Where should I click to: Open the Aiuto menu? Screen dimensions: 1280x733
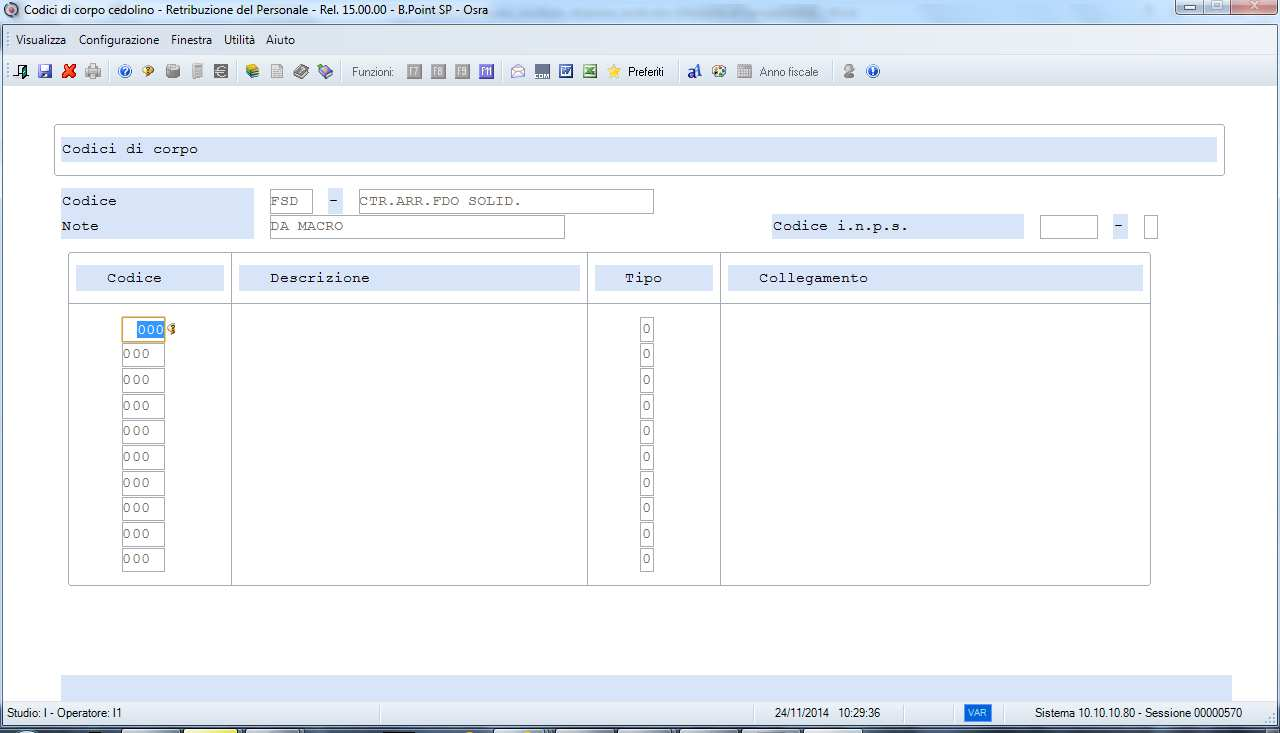[x=280, y=40]
